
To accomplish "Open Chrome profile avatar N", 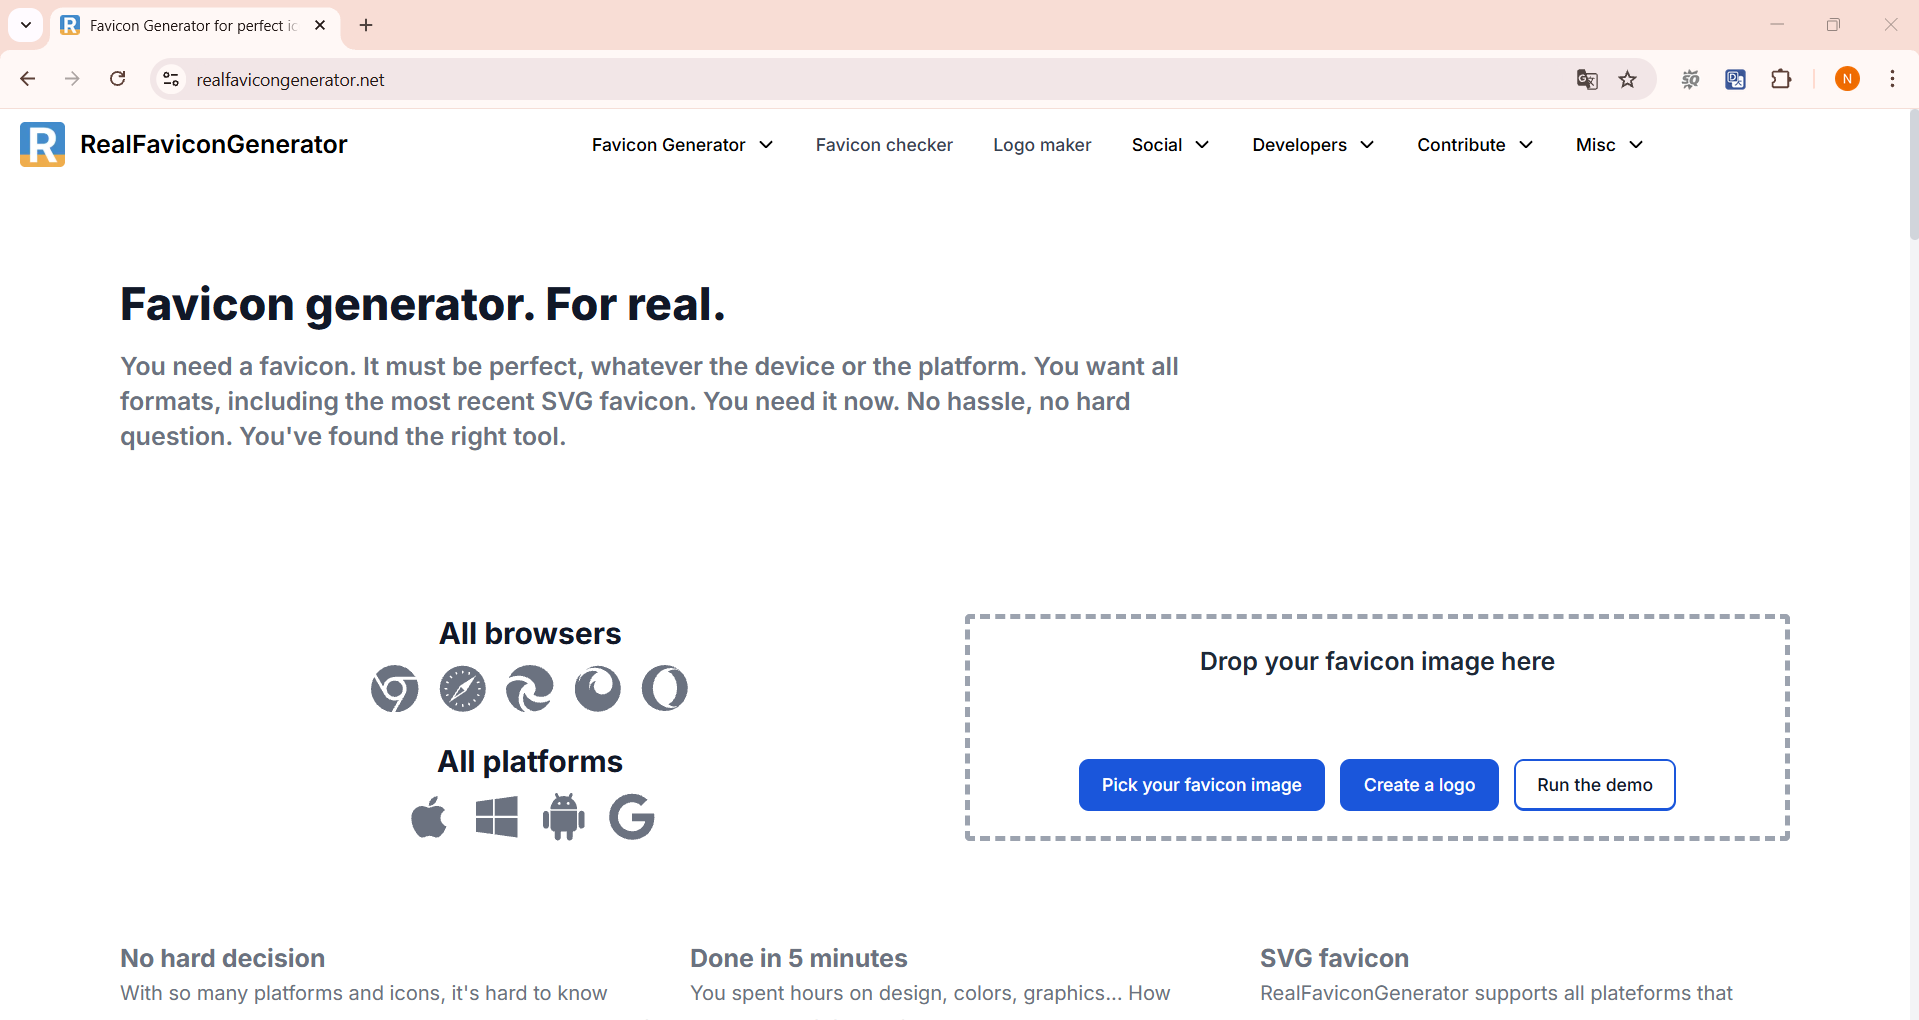I will click(x=1847, y=79).
